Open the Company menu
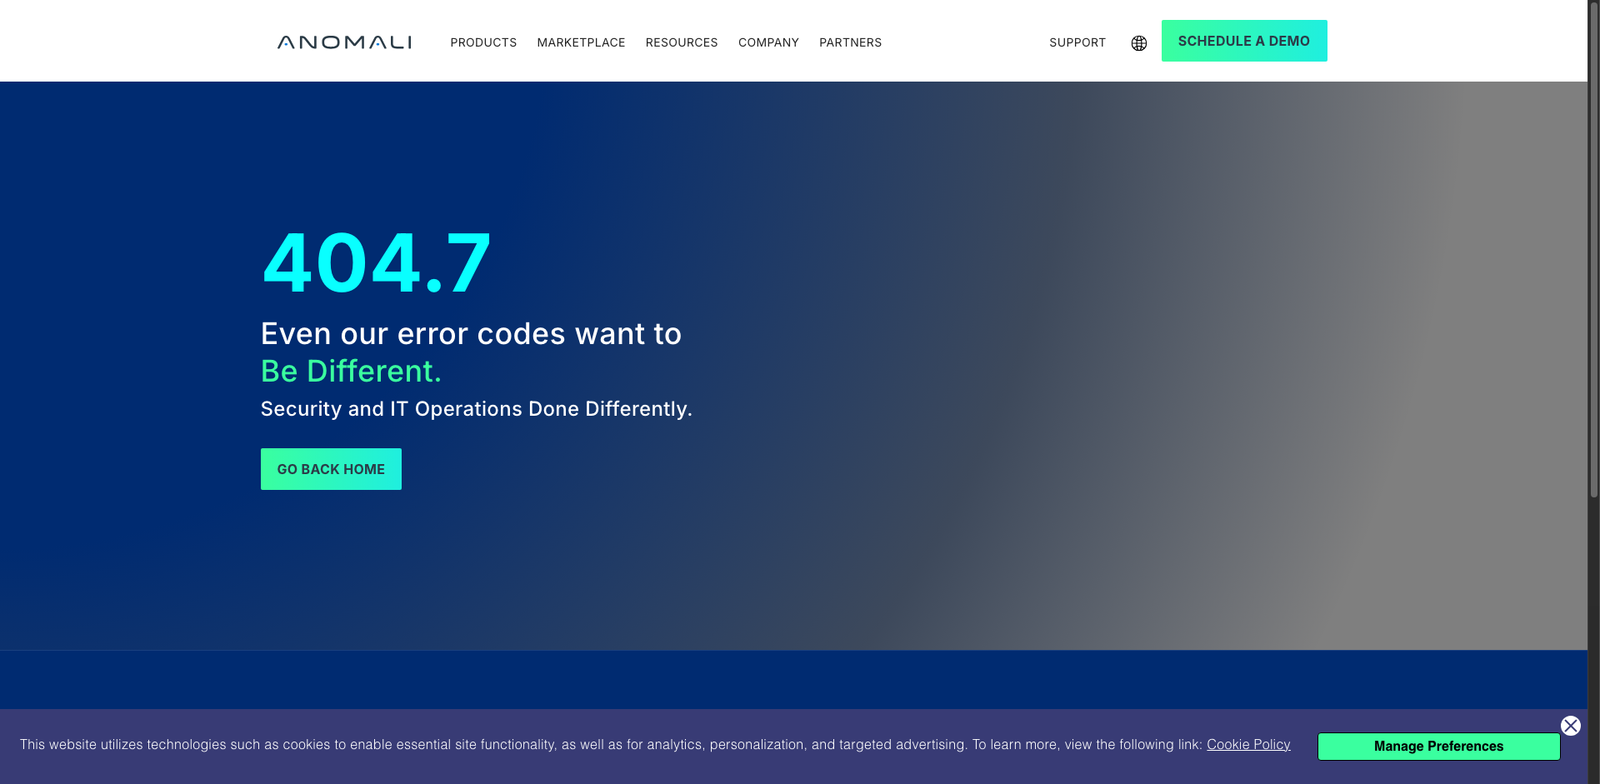 point(768,42)
